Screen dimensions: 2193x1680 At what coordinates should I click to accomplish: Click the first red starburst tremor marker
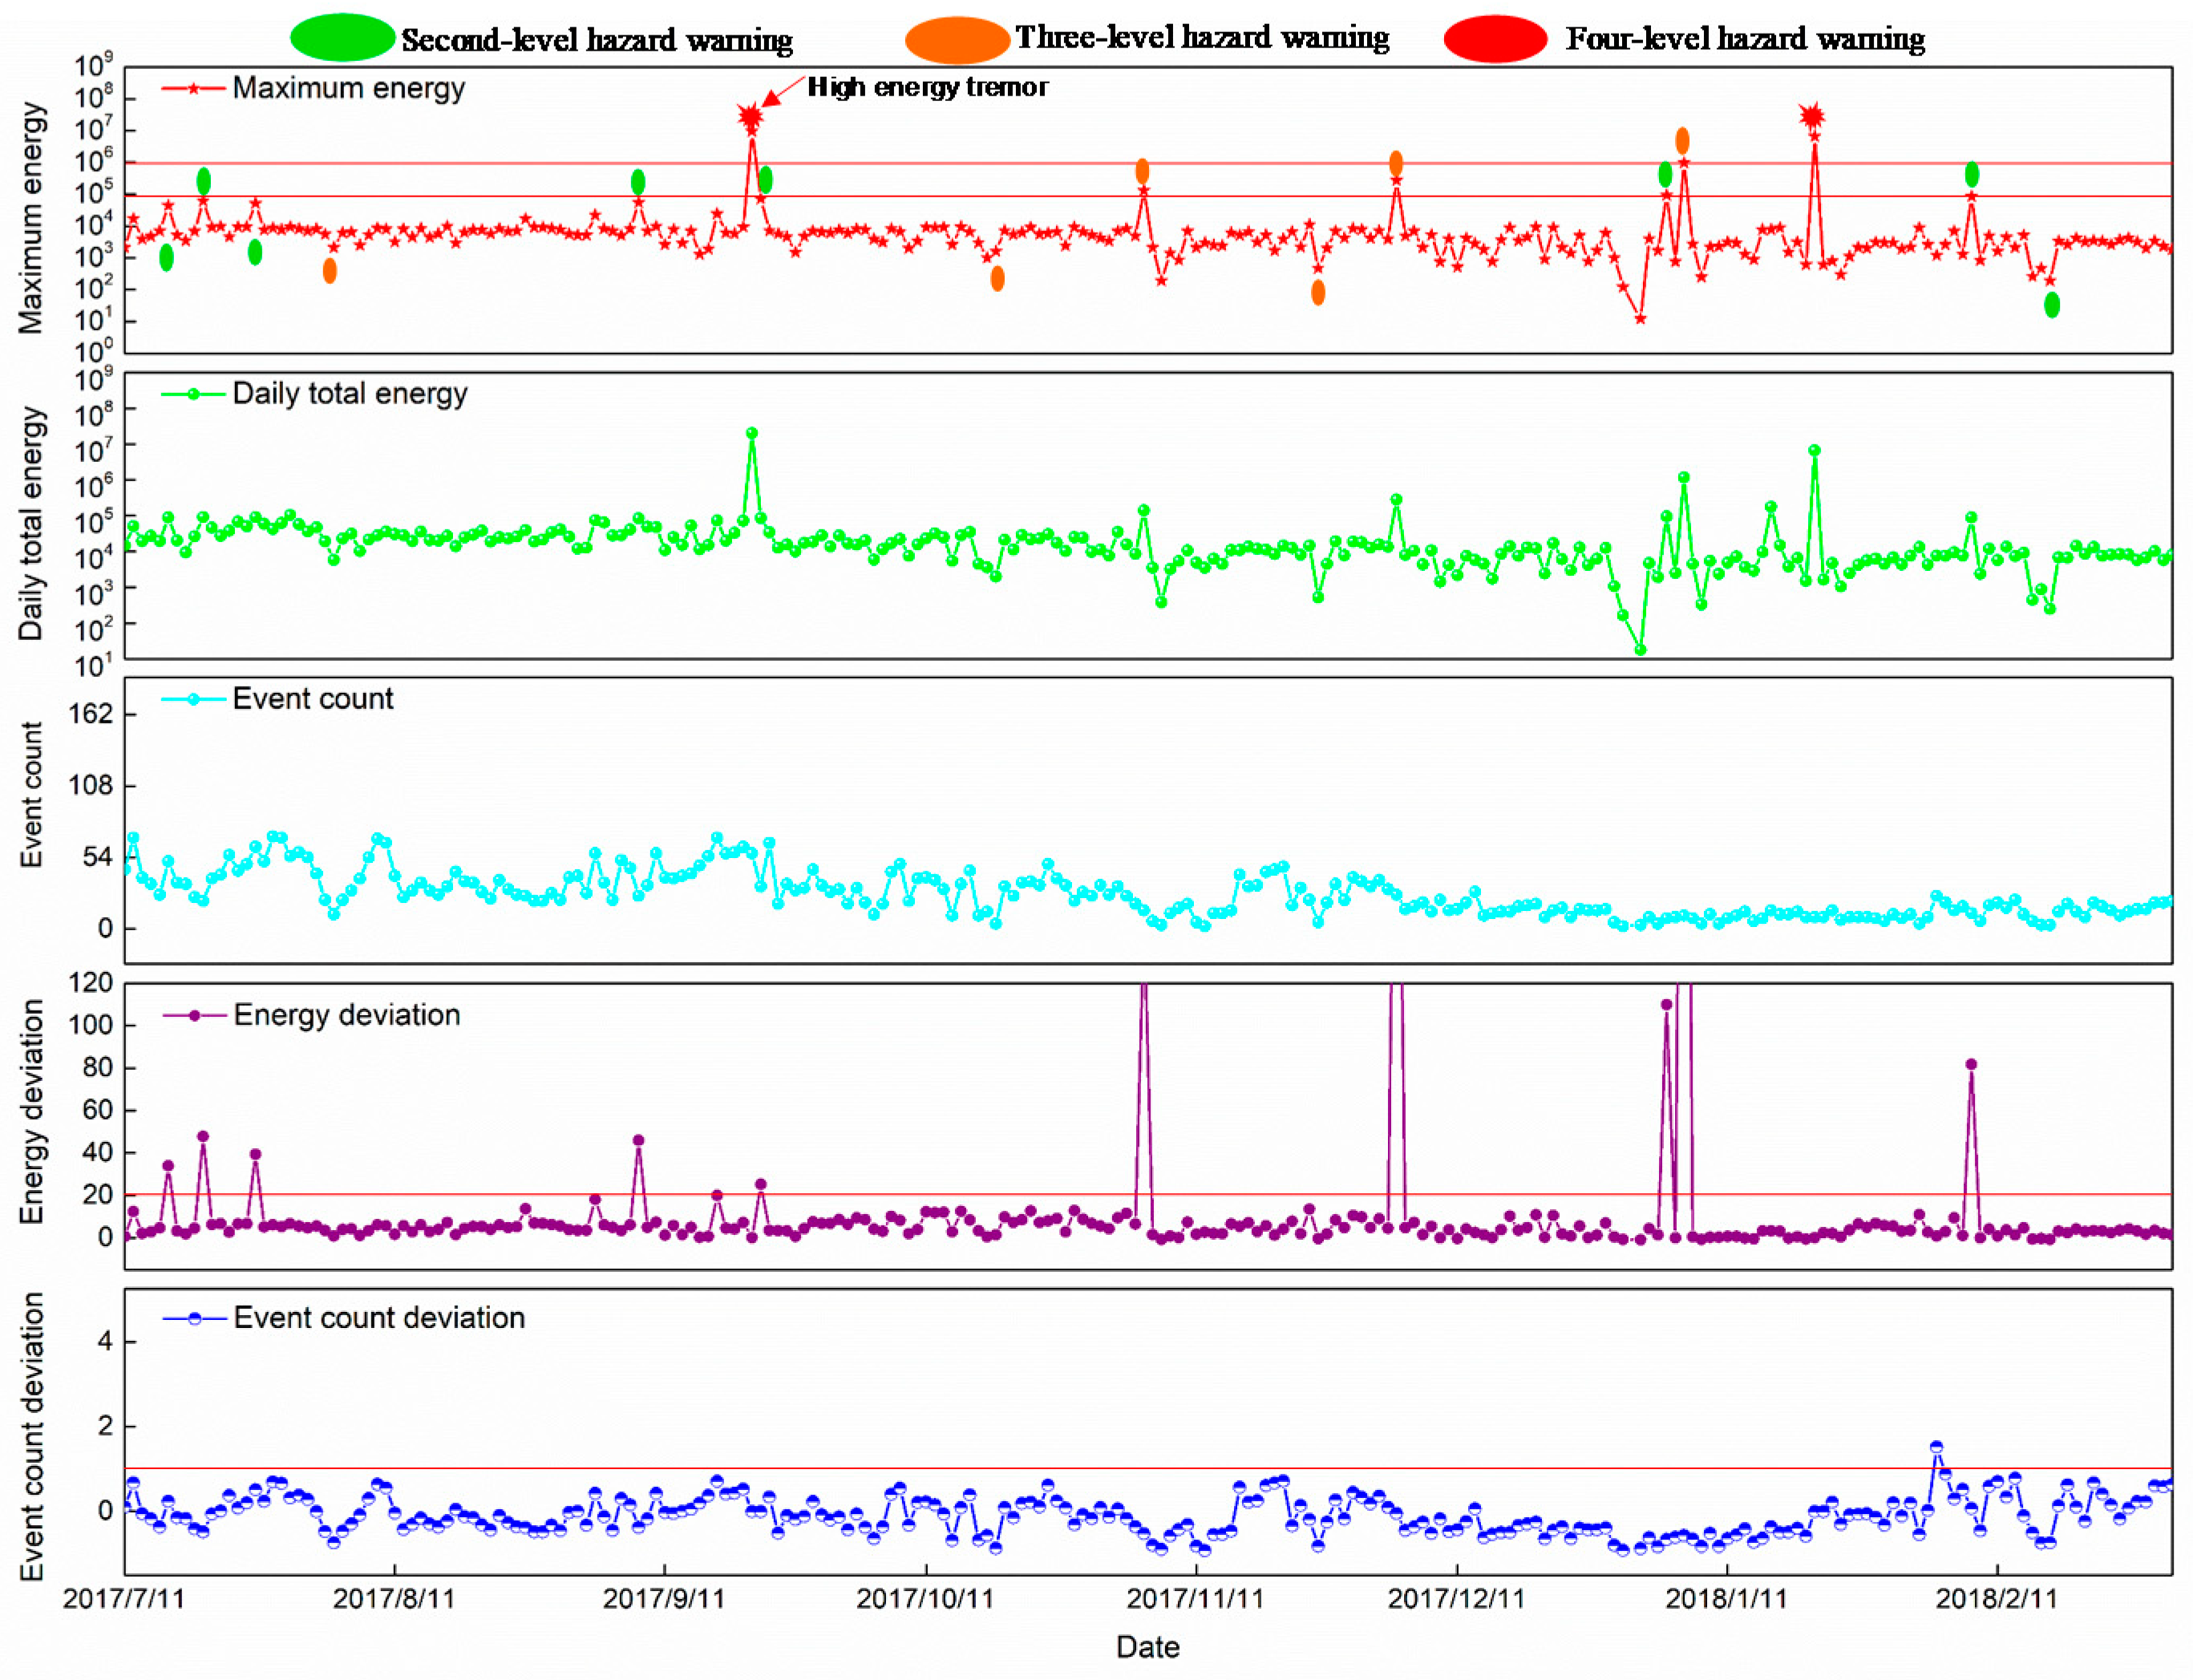coord(750,116)
